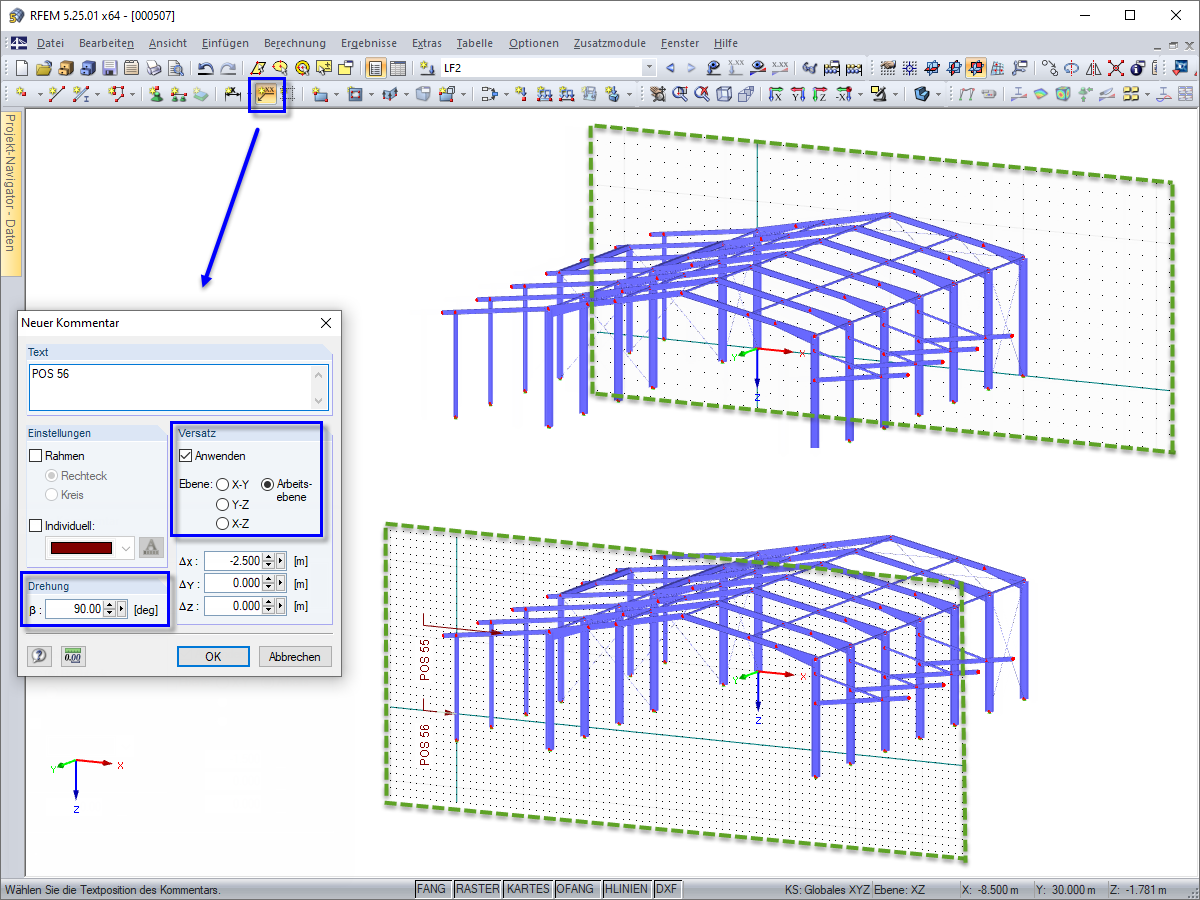This screenshot has width=1200, height=900.
Task: Select the Y-Z plane radio button
Action: [x=222, y=504]
